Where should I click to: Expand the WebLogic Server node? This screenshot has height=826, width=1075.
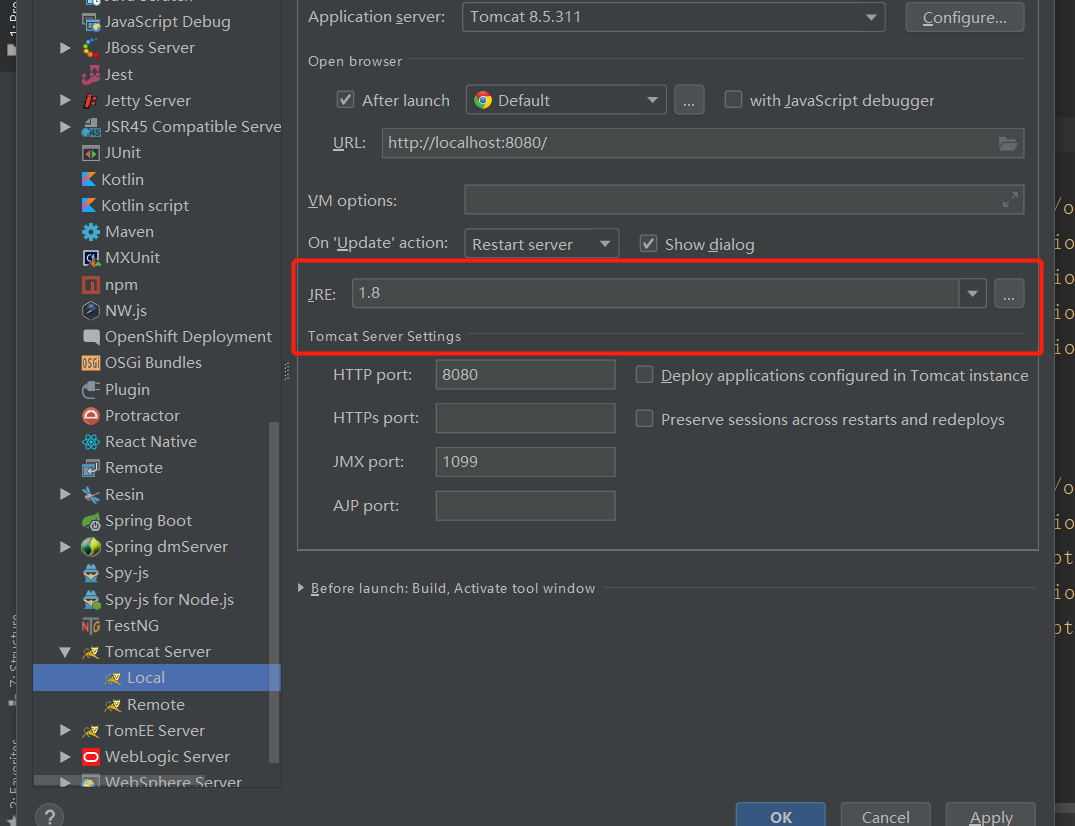65,757
